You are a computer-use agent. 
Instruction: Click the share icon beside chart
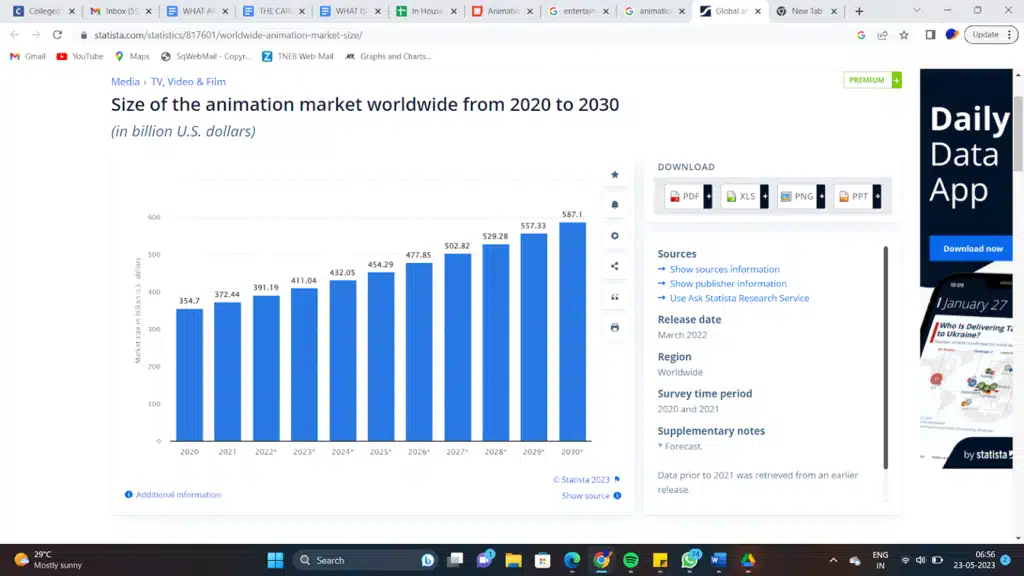pos(614,266)
